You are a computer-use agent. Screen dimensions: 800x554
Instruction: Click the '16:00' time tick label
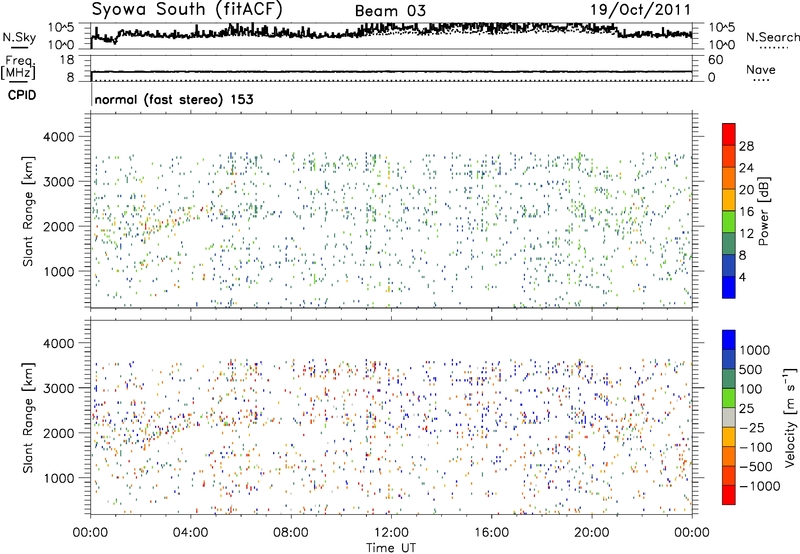tap(491, 533)
